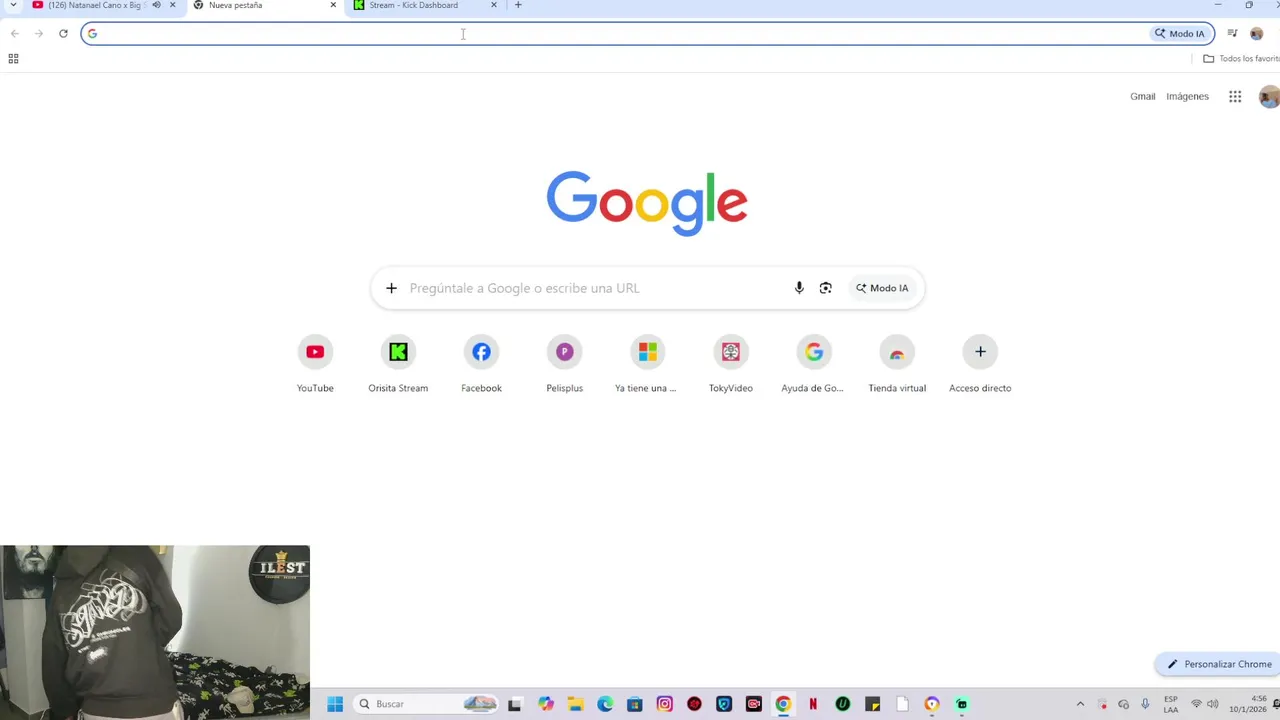Screen dimensions: 1280x720
Task: Open the Google apps grid
Action: point(1235,97)
